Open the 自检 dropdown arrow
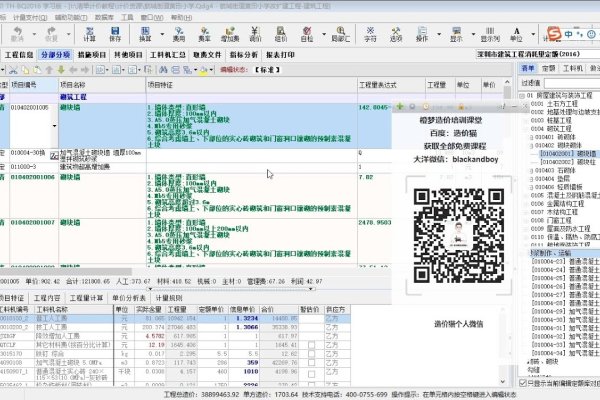This screenshot has width=600, height=400. tap(324, 34)
